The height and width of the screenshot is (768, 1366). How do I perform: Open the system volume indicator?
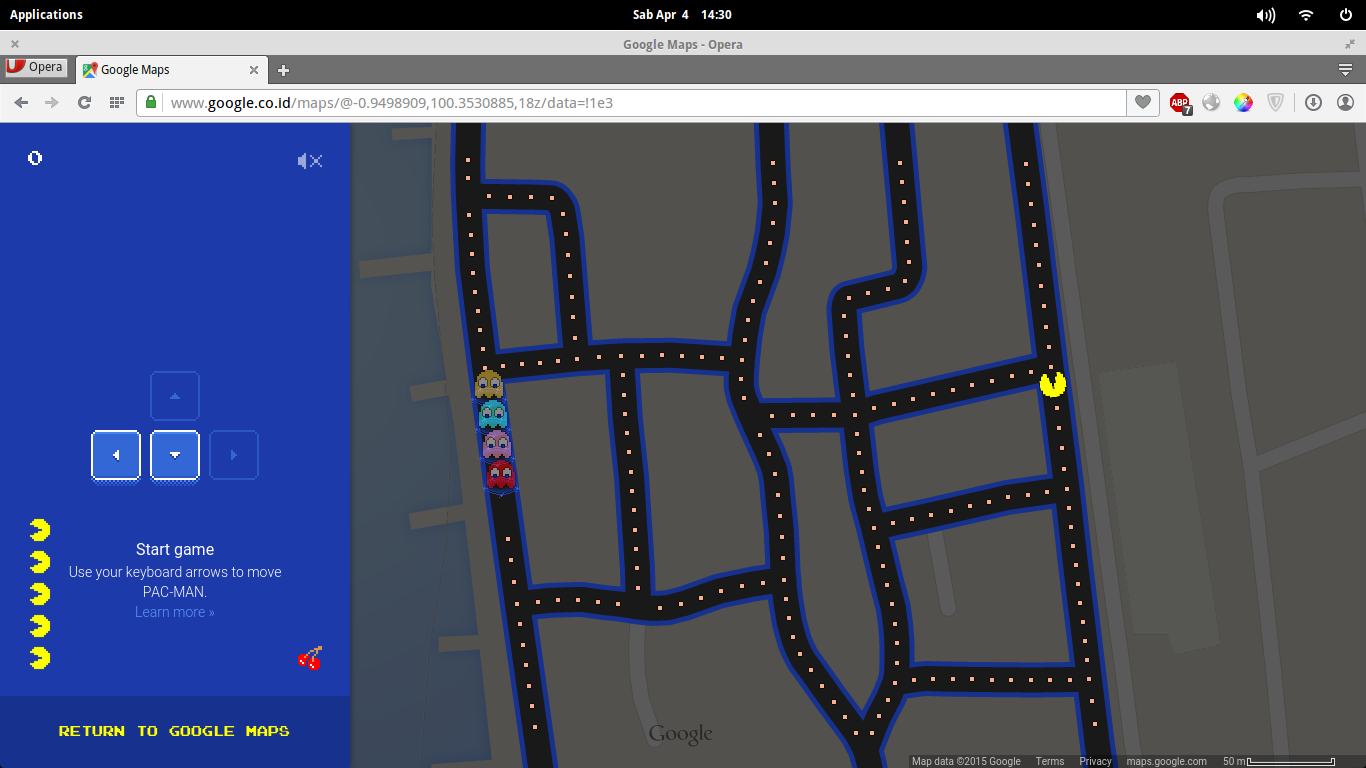1266,15
